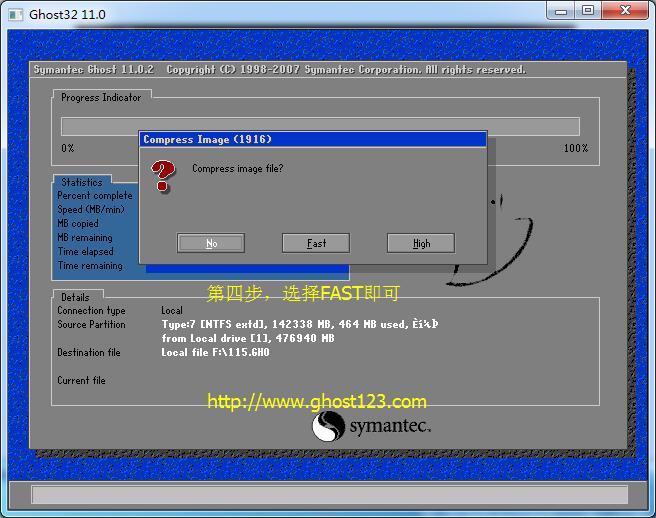Click the Symantec logo icon

tap(328, 426)
